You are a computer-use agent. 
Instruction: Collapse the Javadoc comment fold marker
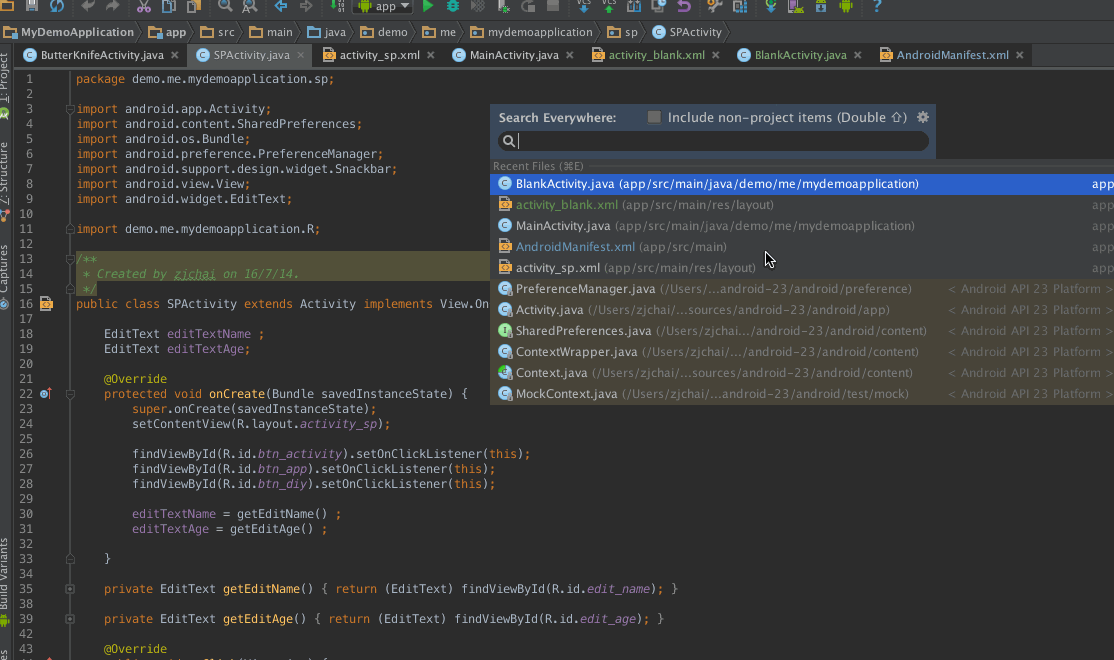click(x=70, y=259)
